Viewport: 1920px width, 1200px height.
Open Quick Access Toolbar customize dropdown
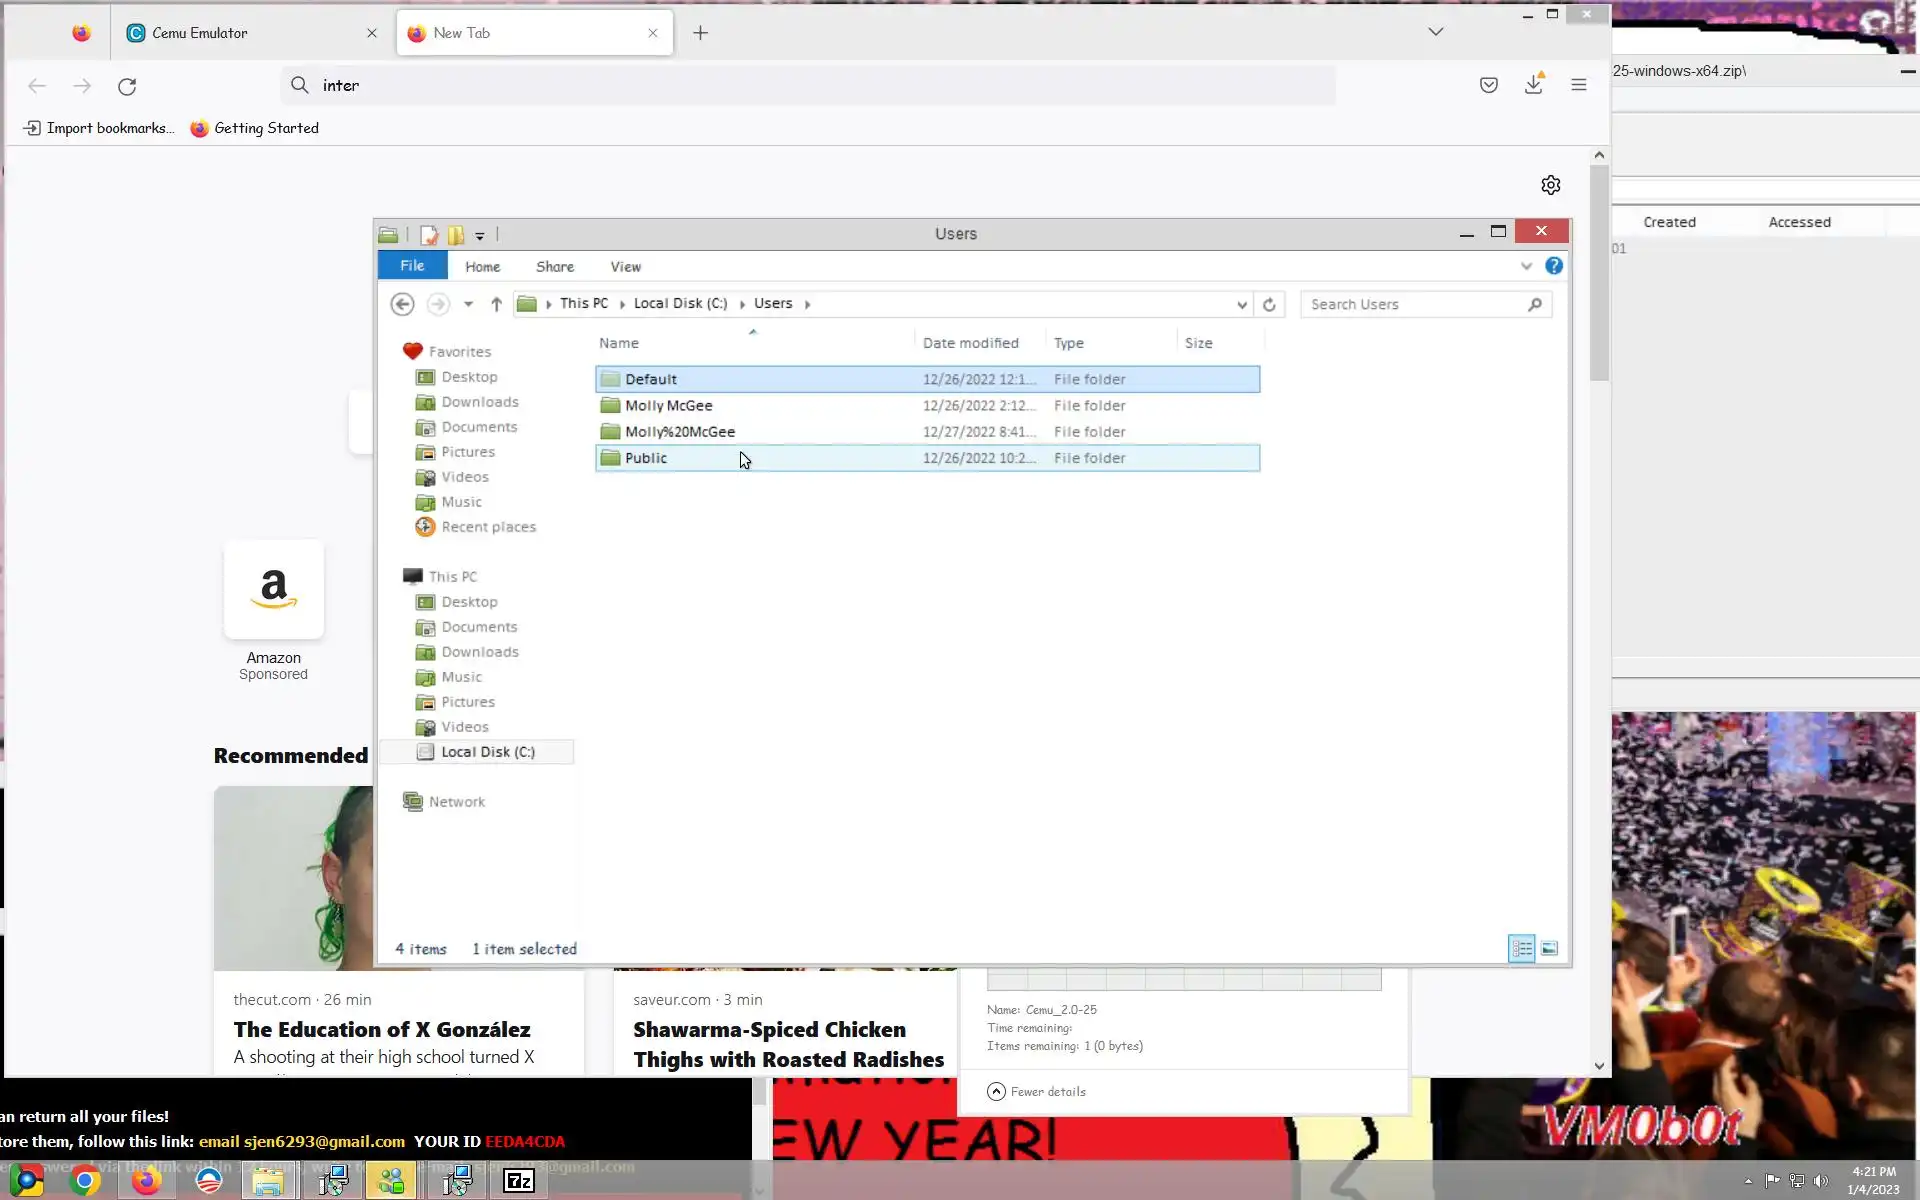[480, 236]
